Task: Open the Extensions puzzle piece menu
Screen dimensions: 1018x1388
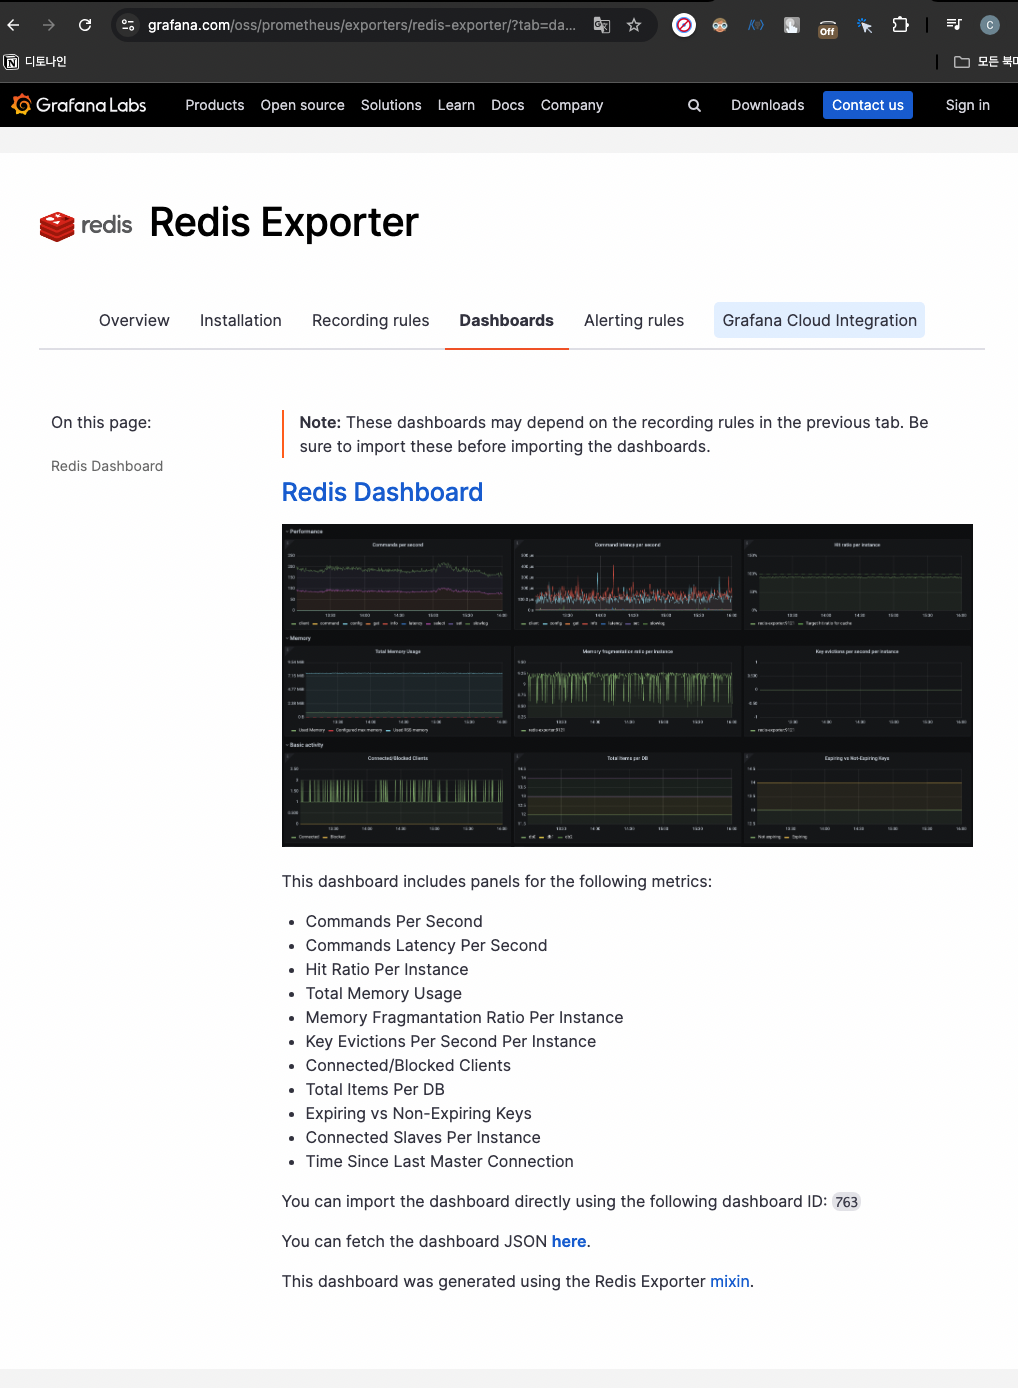Action: 901,25
